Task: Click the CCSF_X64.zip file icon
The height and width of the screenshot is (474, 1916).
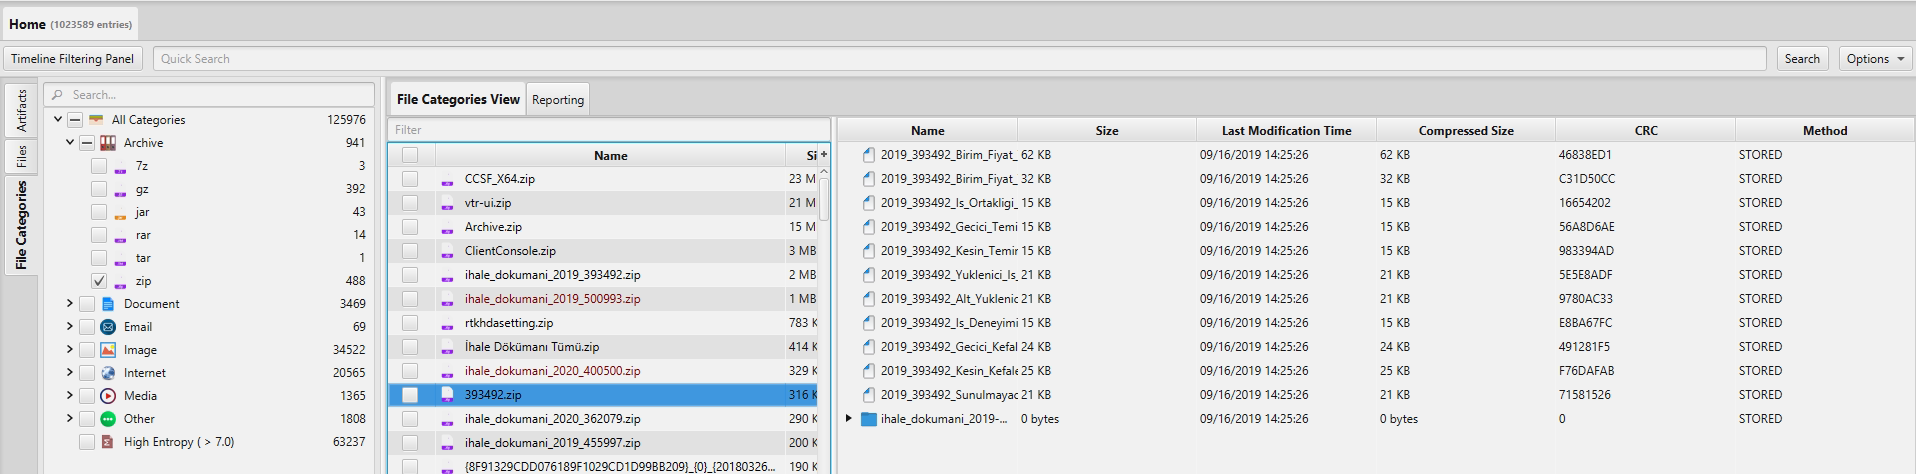Action: tap(447, 179)
